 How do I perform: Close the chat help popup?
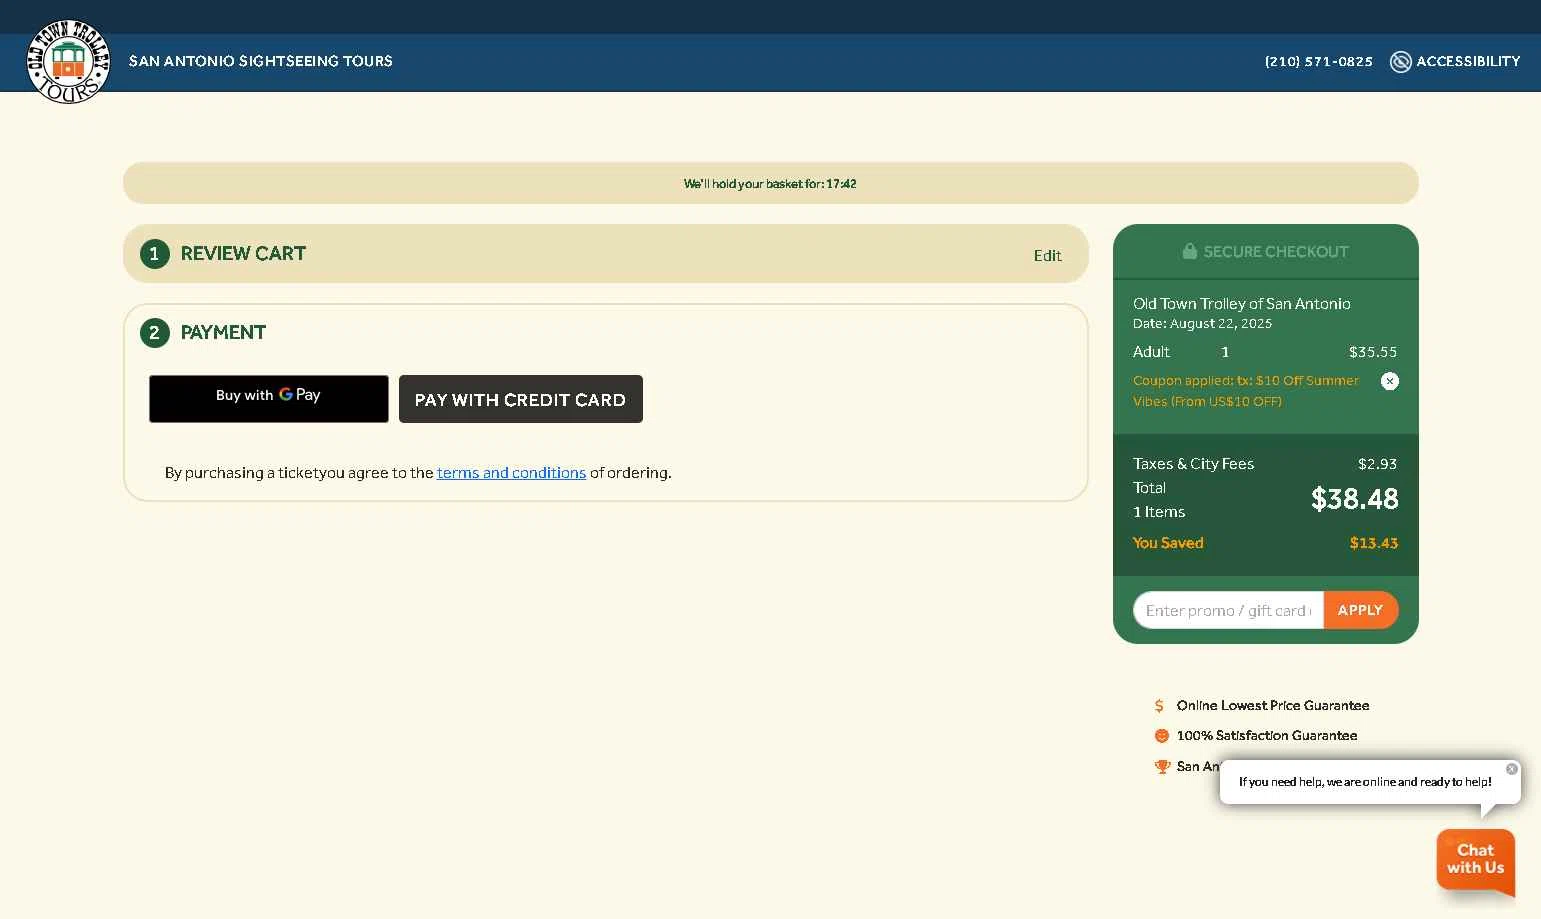(x=1512, y=769)
